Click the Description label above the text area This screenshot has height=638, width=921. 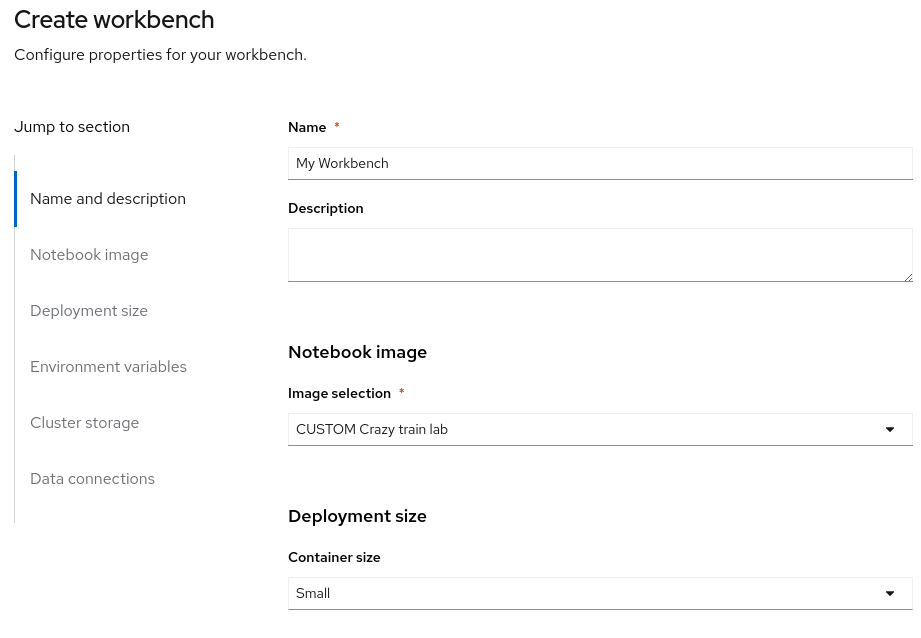click(325, 208)
